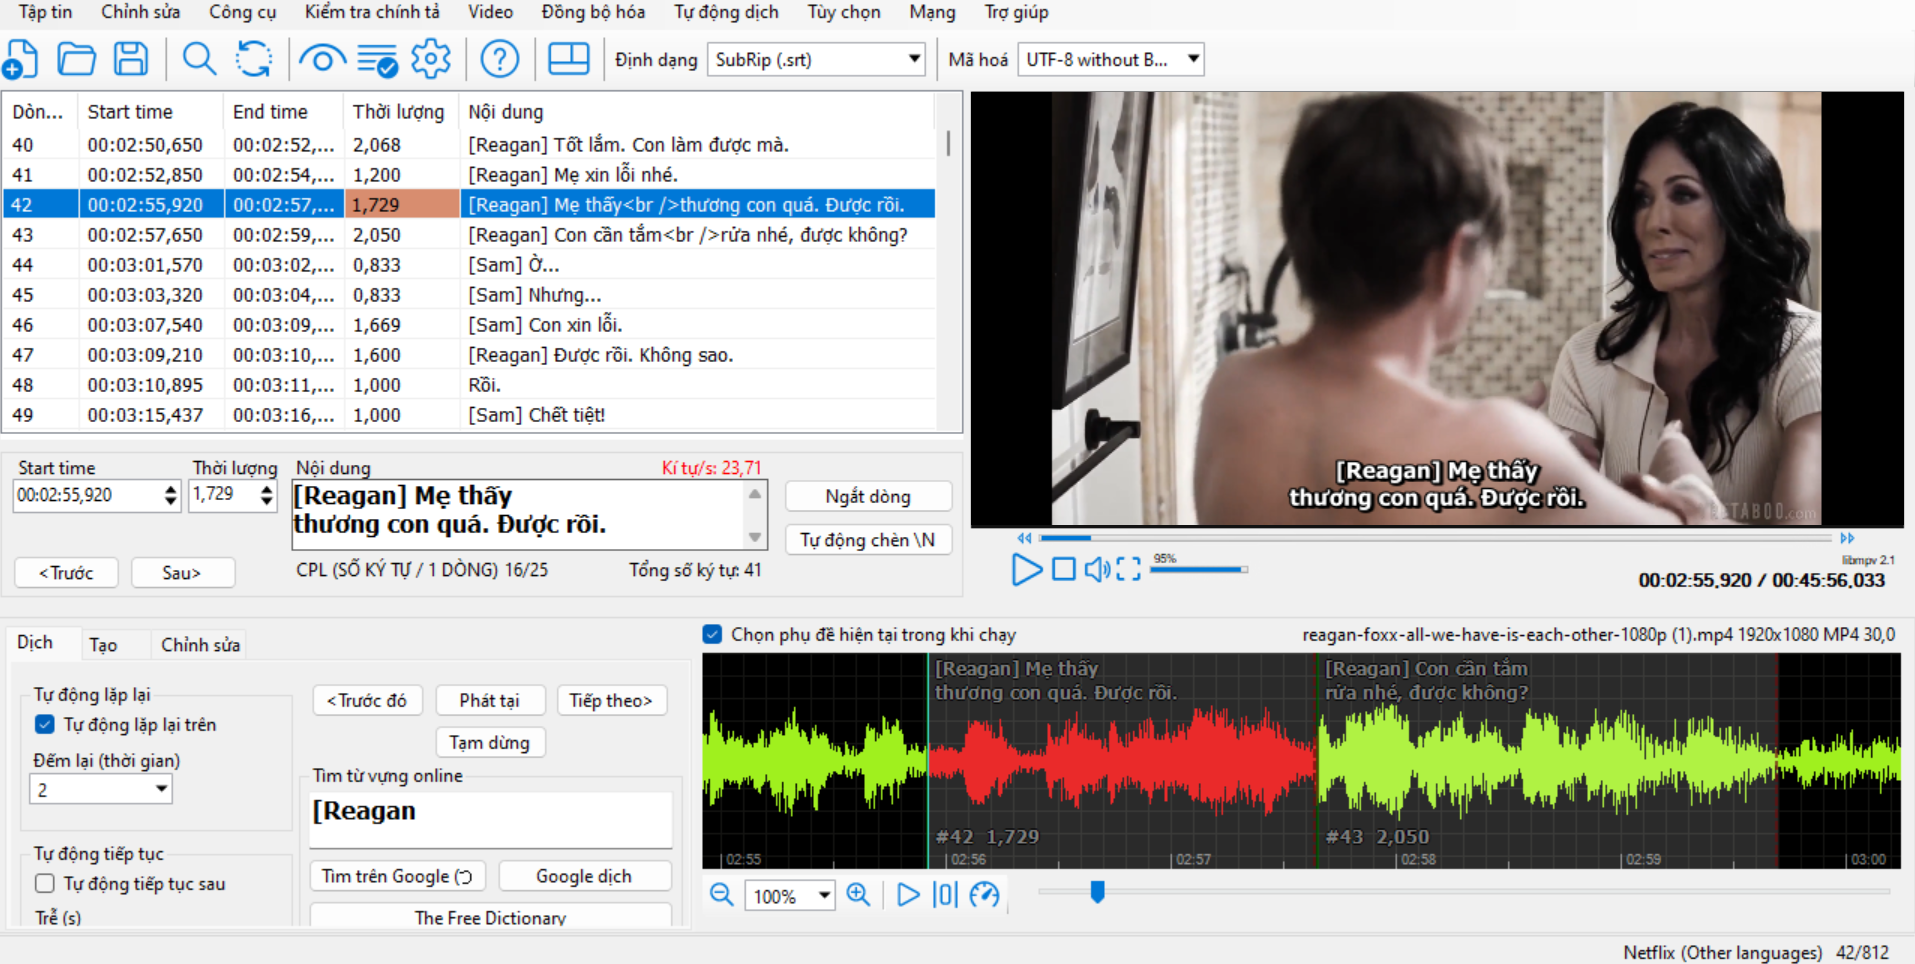Toggle 'Chọn phụ đề hiện tại trong khi chạy' checkbox
Screen dimensions: 1915x964
[712, 634]
